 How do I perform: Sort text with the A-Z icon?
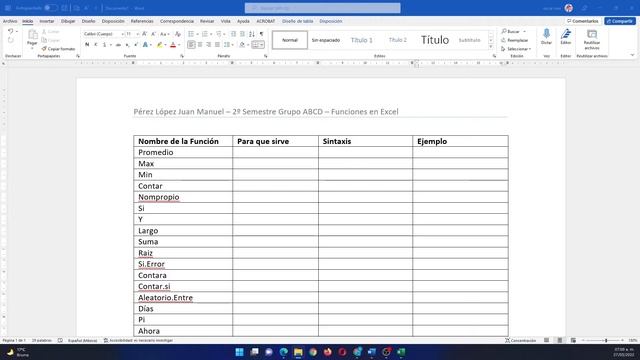(252, 34)
